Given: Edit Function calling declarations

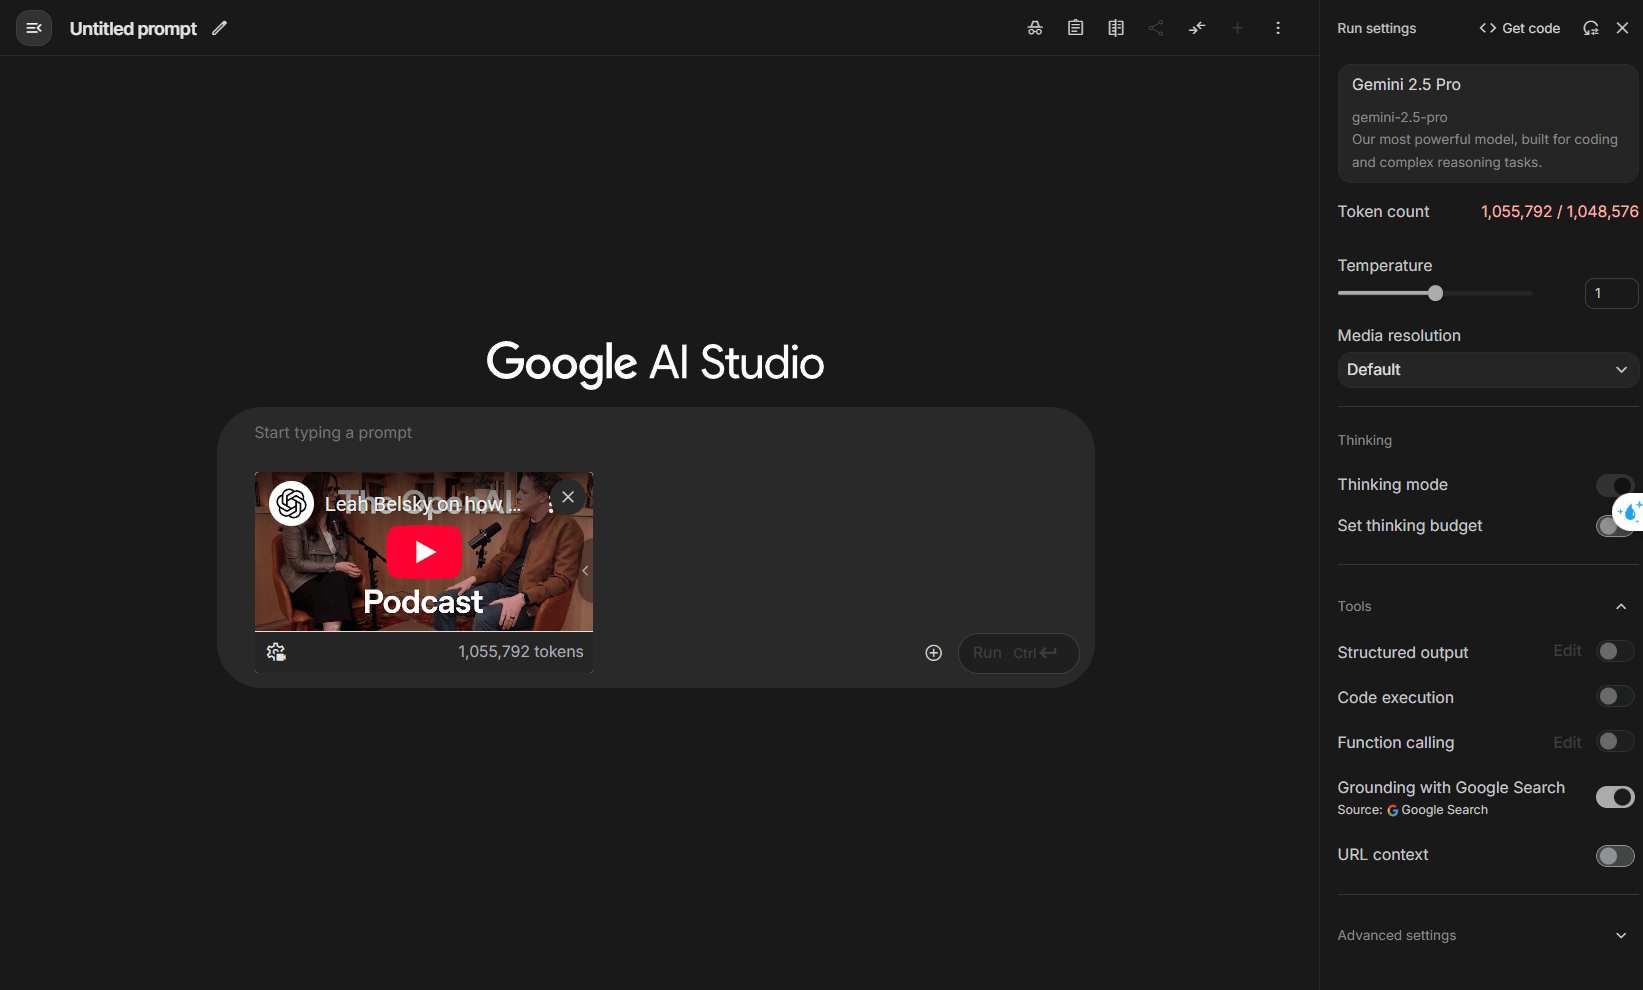Looking at the screenshot, I should click(x=1567, y=742).
